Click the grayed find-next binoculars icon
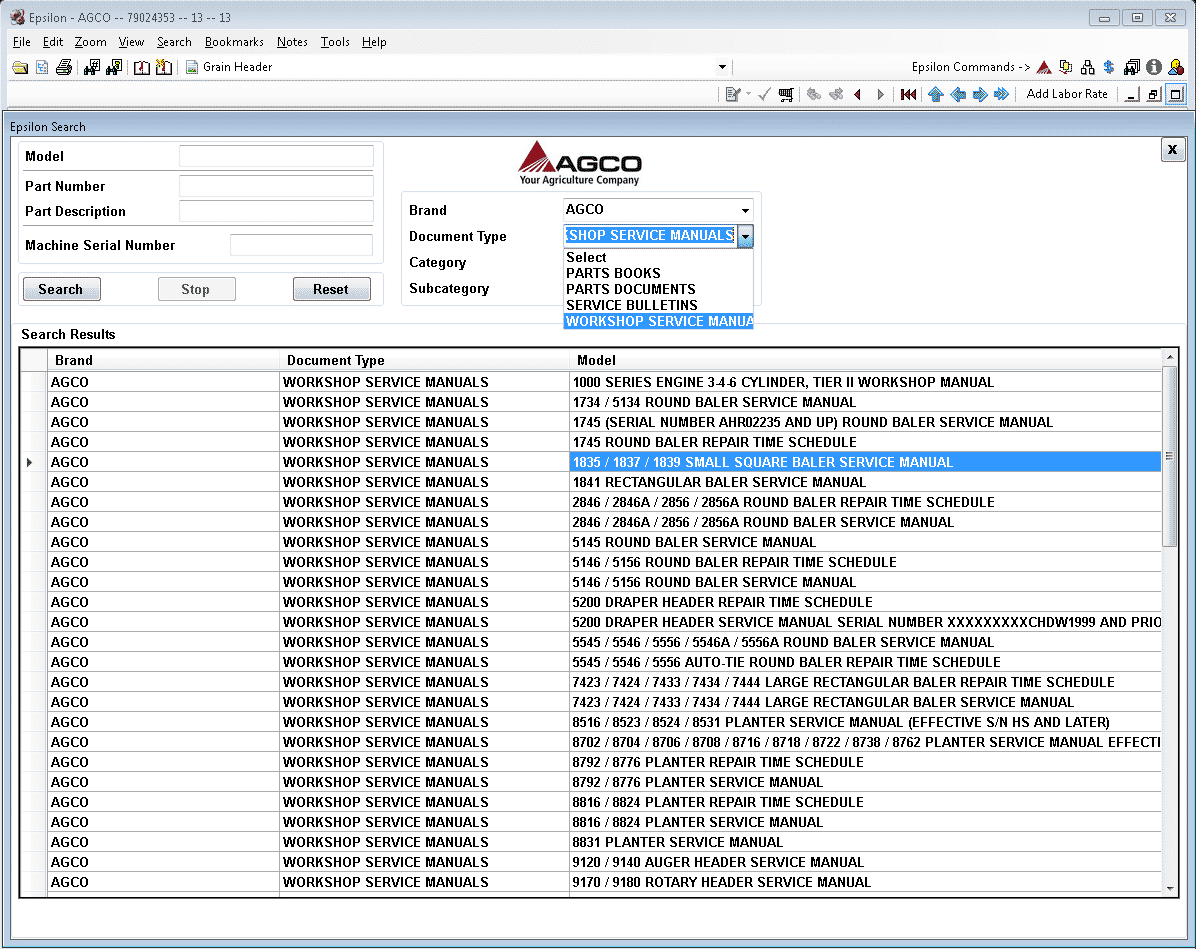The height and width of the screenshot is (949, 1196). pyautogui.click(x=836, y=95)
